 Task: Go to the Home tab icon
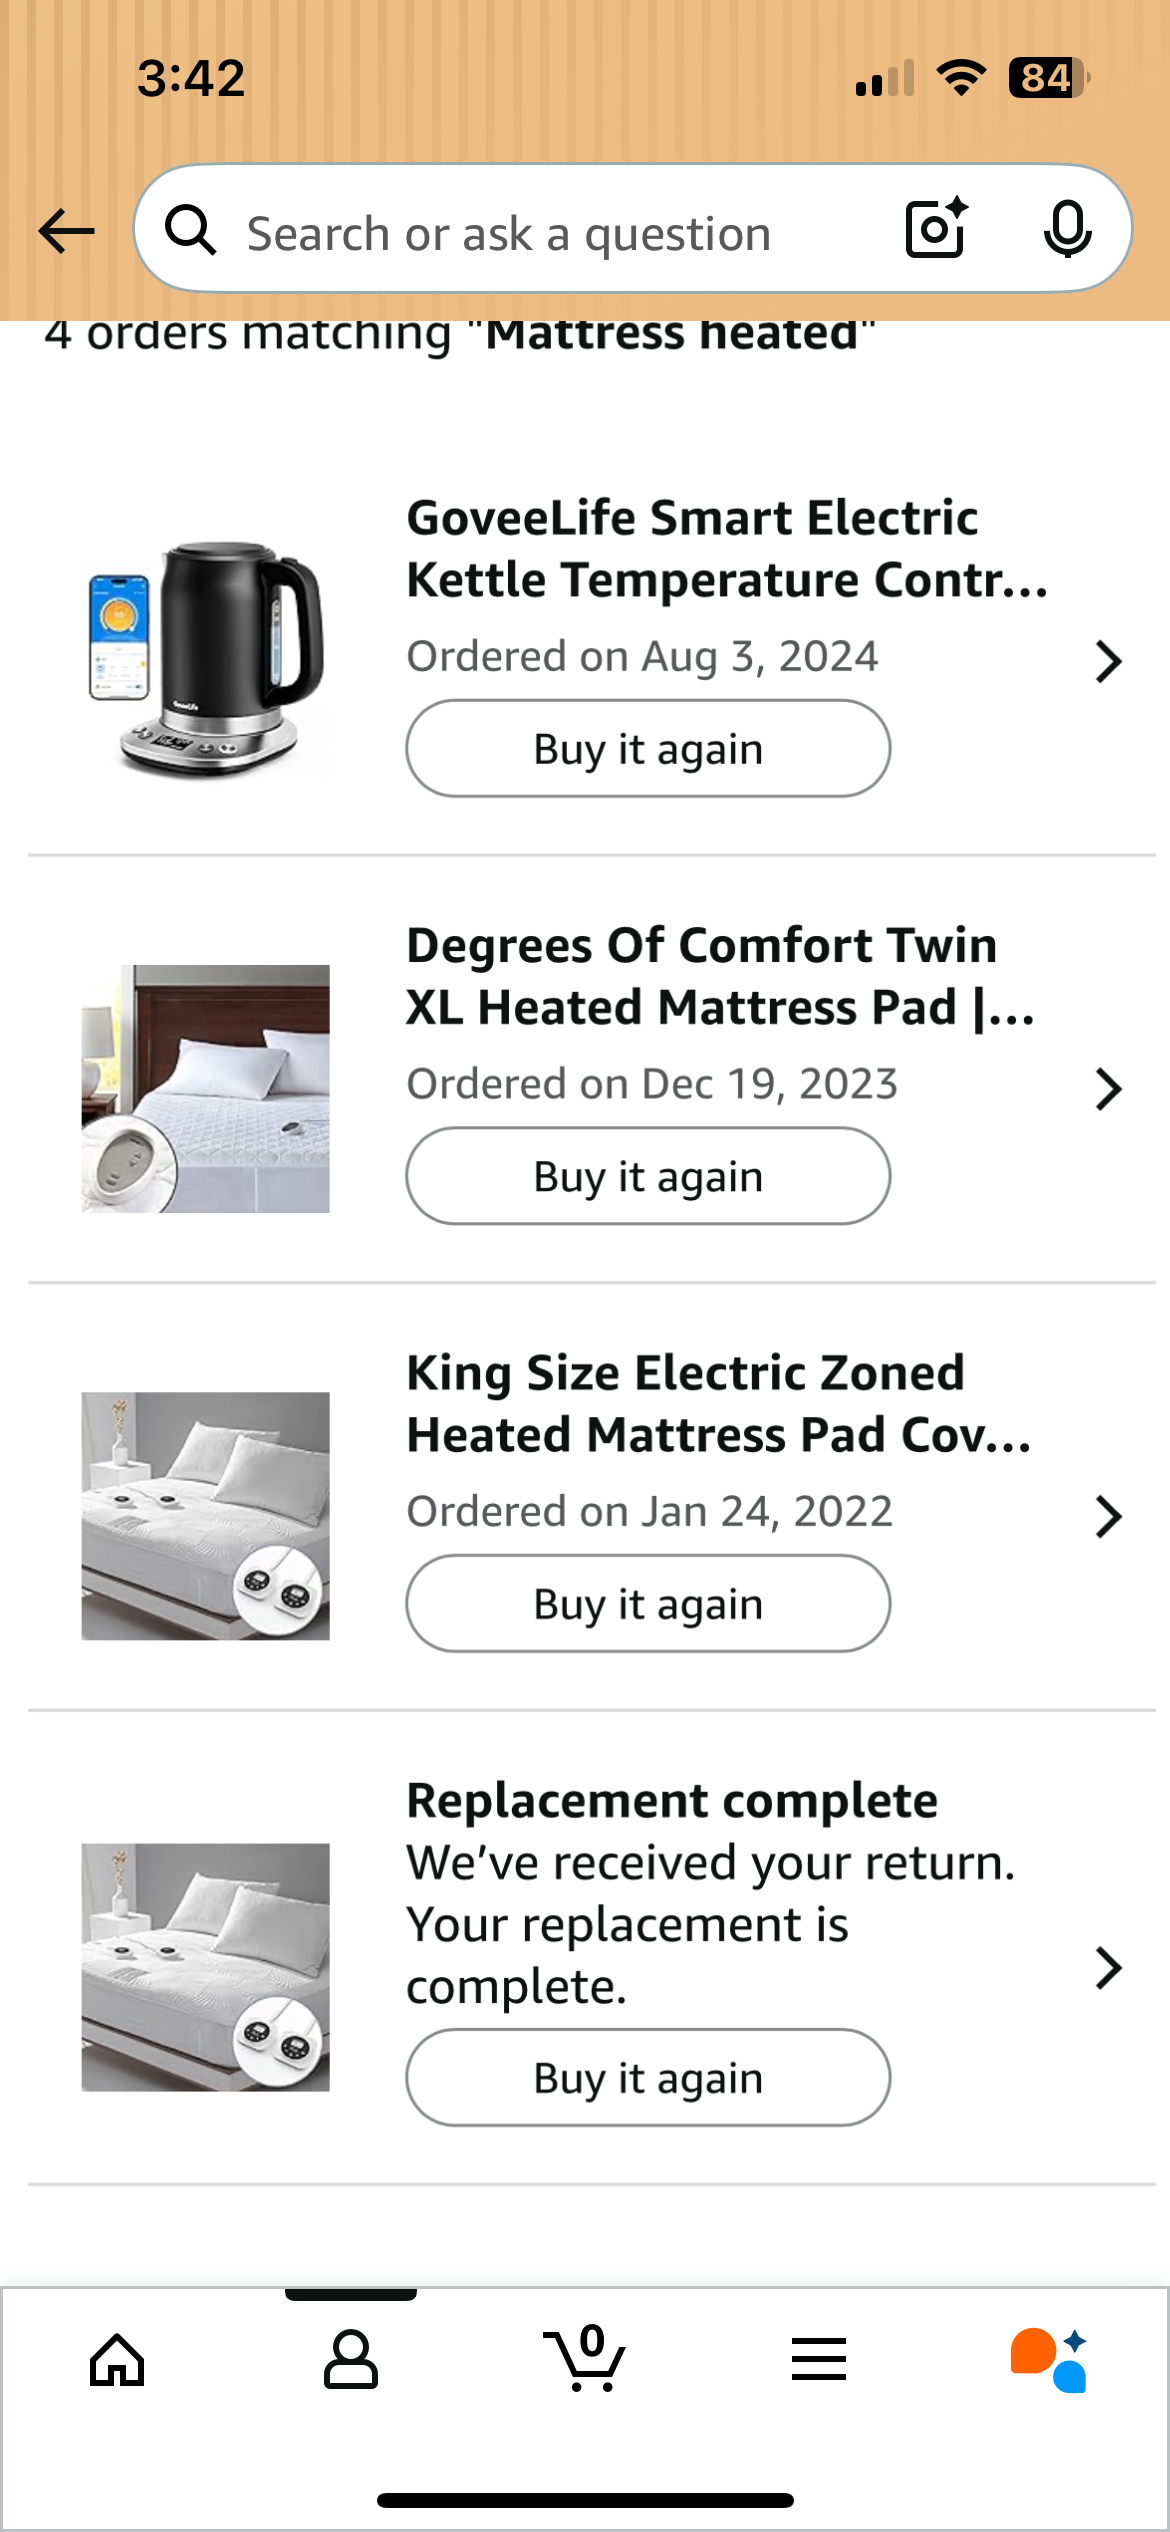(117, 2360)
